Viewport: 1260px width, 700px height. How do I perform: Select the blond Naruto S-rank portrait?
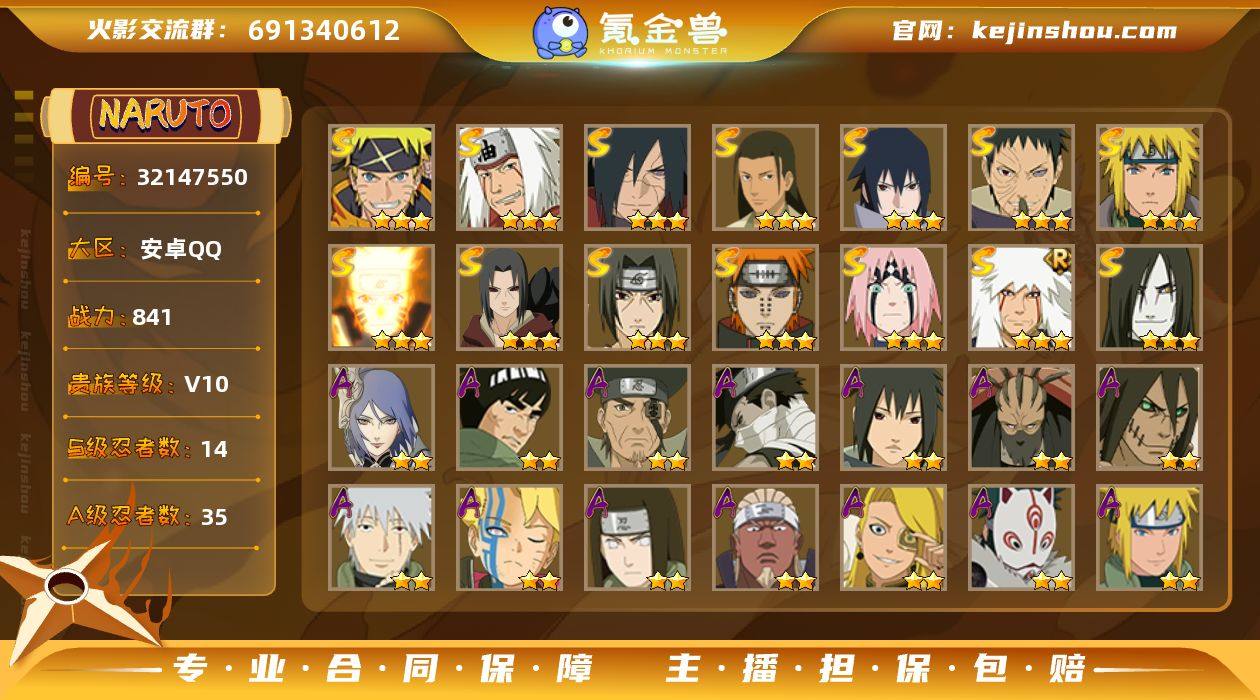pos(381,178)
